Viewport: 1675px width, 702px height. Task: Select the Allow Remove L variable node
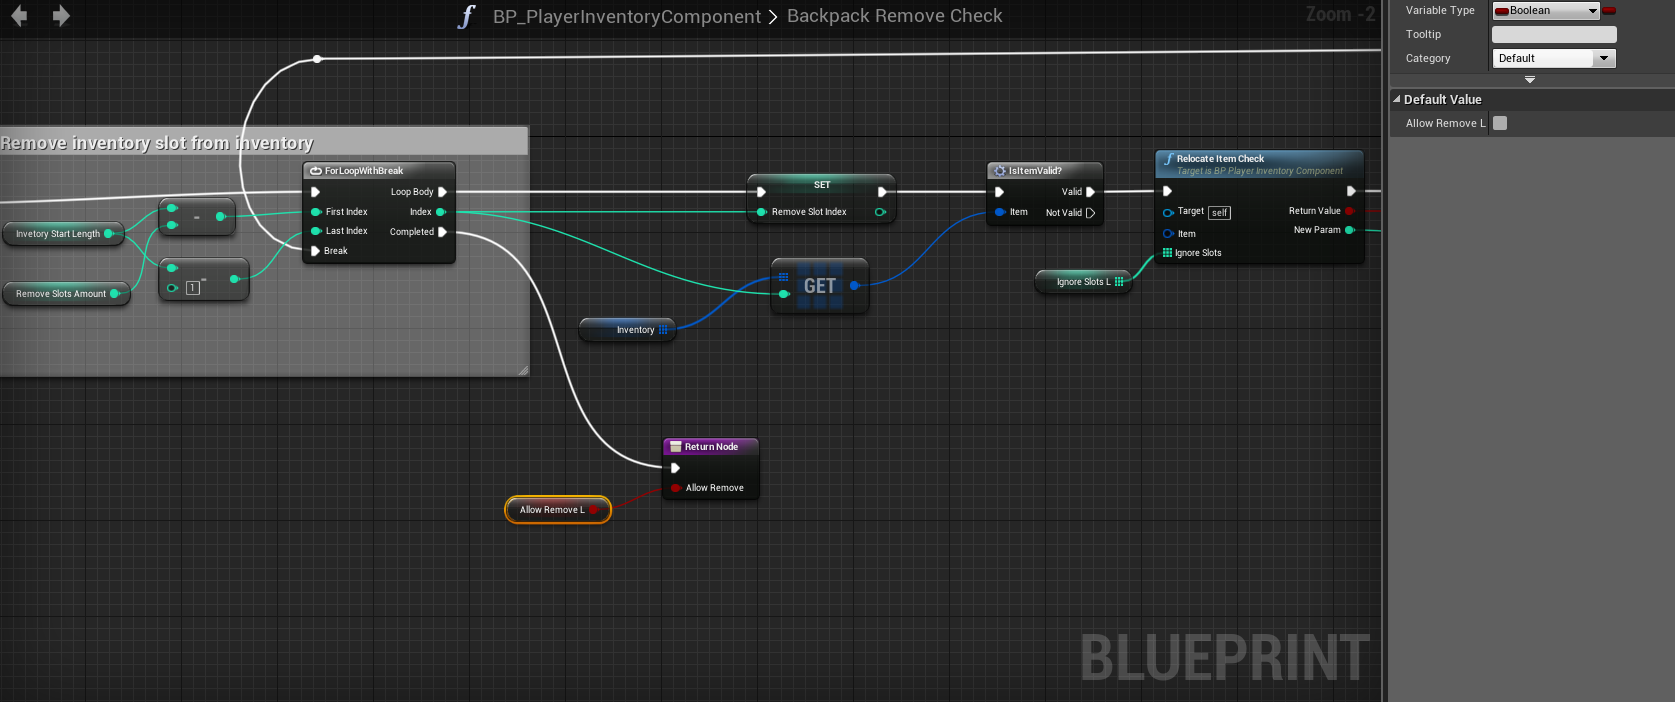click(x=558, y=510)
